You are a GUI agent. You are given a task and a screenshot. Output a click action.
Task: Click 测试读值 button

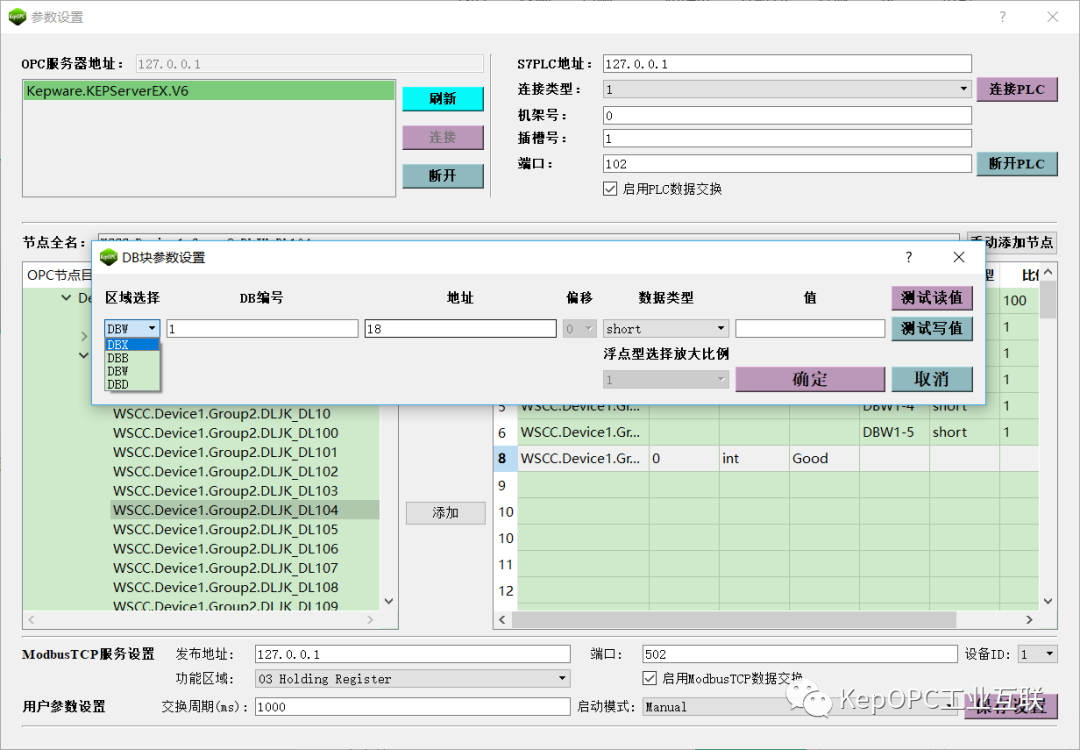coord(932,298)
